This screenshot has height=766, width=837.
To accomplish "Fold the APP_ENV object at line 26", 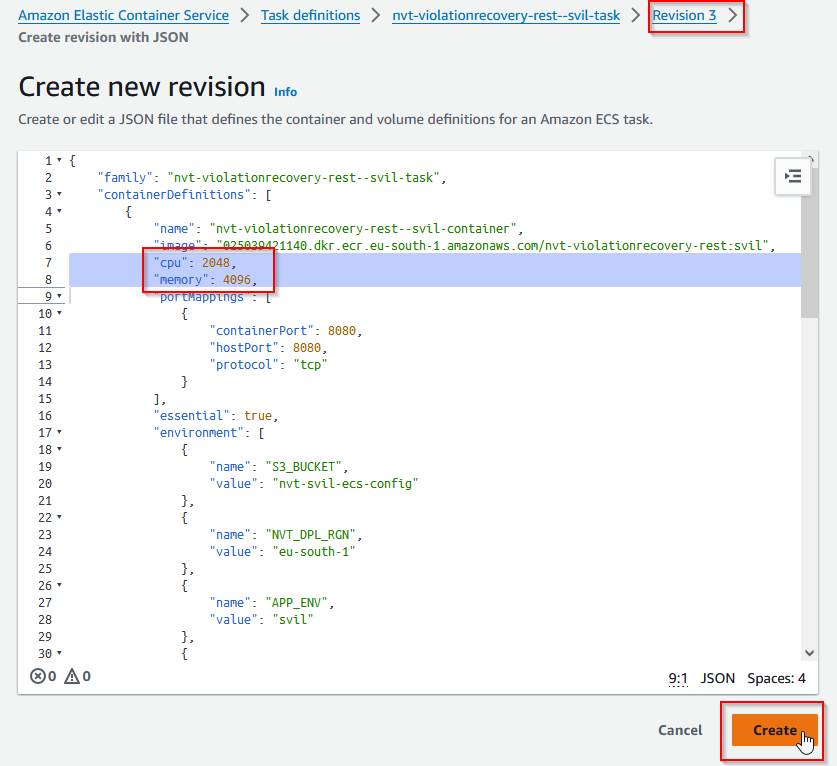I will [59, 586].
